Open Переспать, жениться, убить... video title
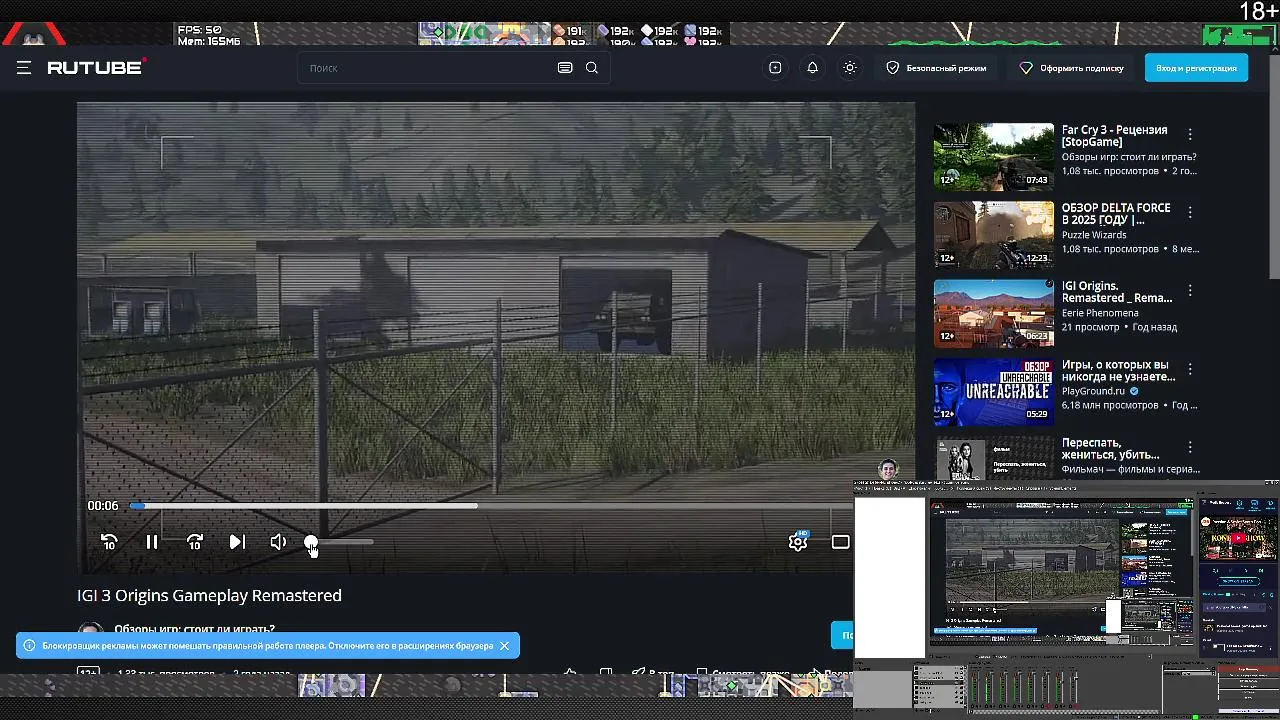 click(x=1111, y=448)
